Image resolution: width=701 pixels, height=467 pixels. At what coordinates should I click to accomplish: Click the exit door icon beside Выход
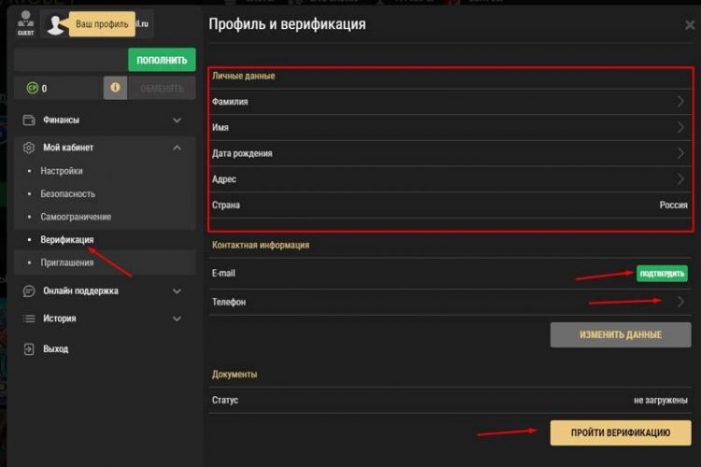(x=29, y=349)
